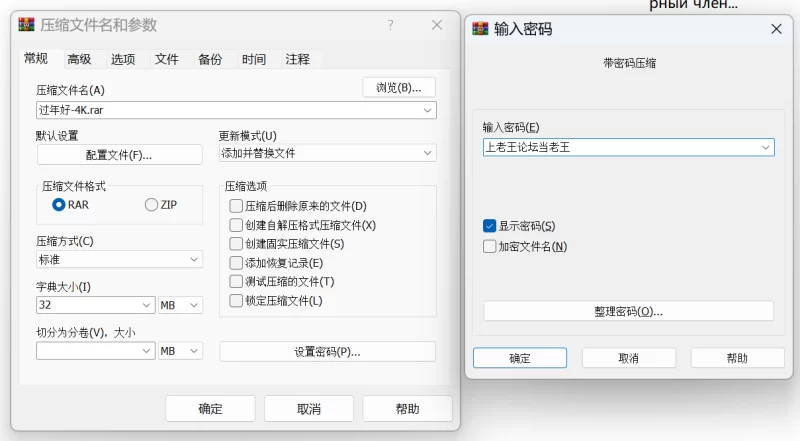Uncheck the 显示密码 checkbox
The height and width of the screenshot is (441, 800).
pos(490,226)
